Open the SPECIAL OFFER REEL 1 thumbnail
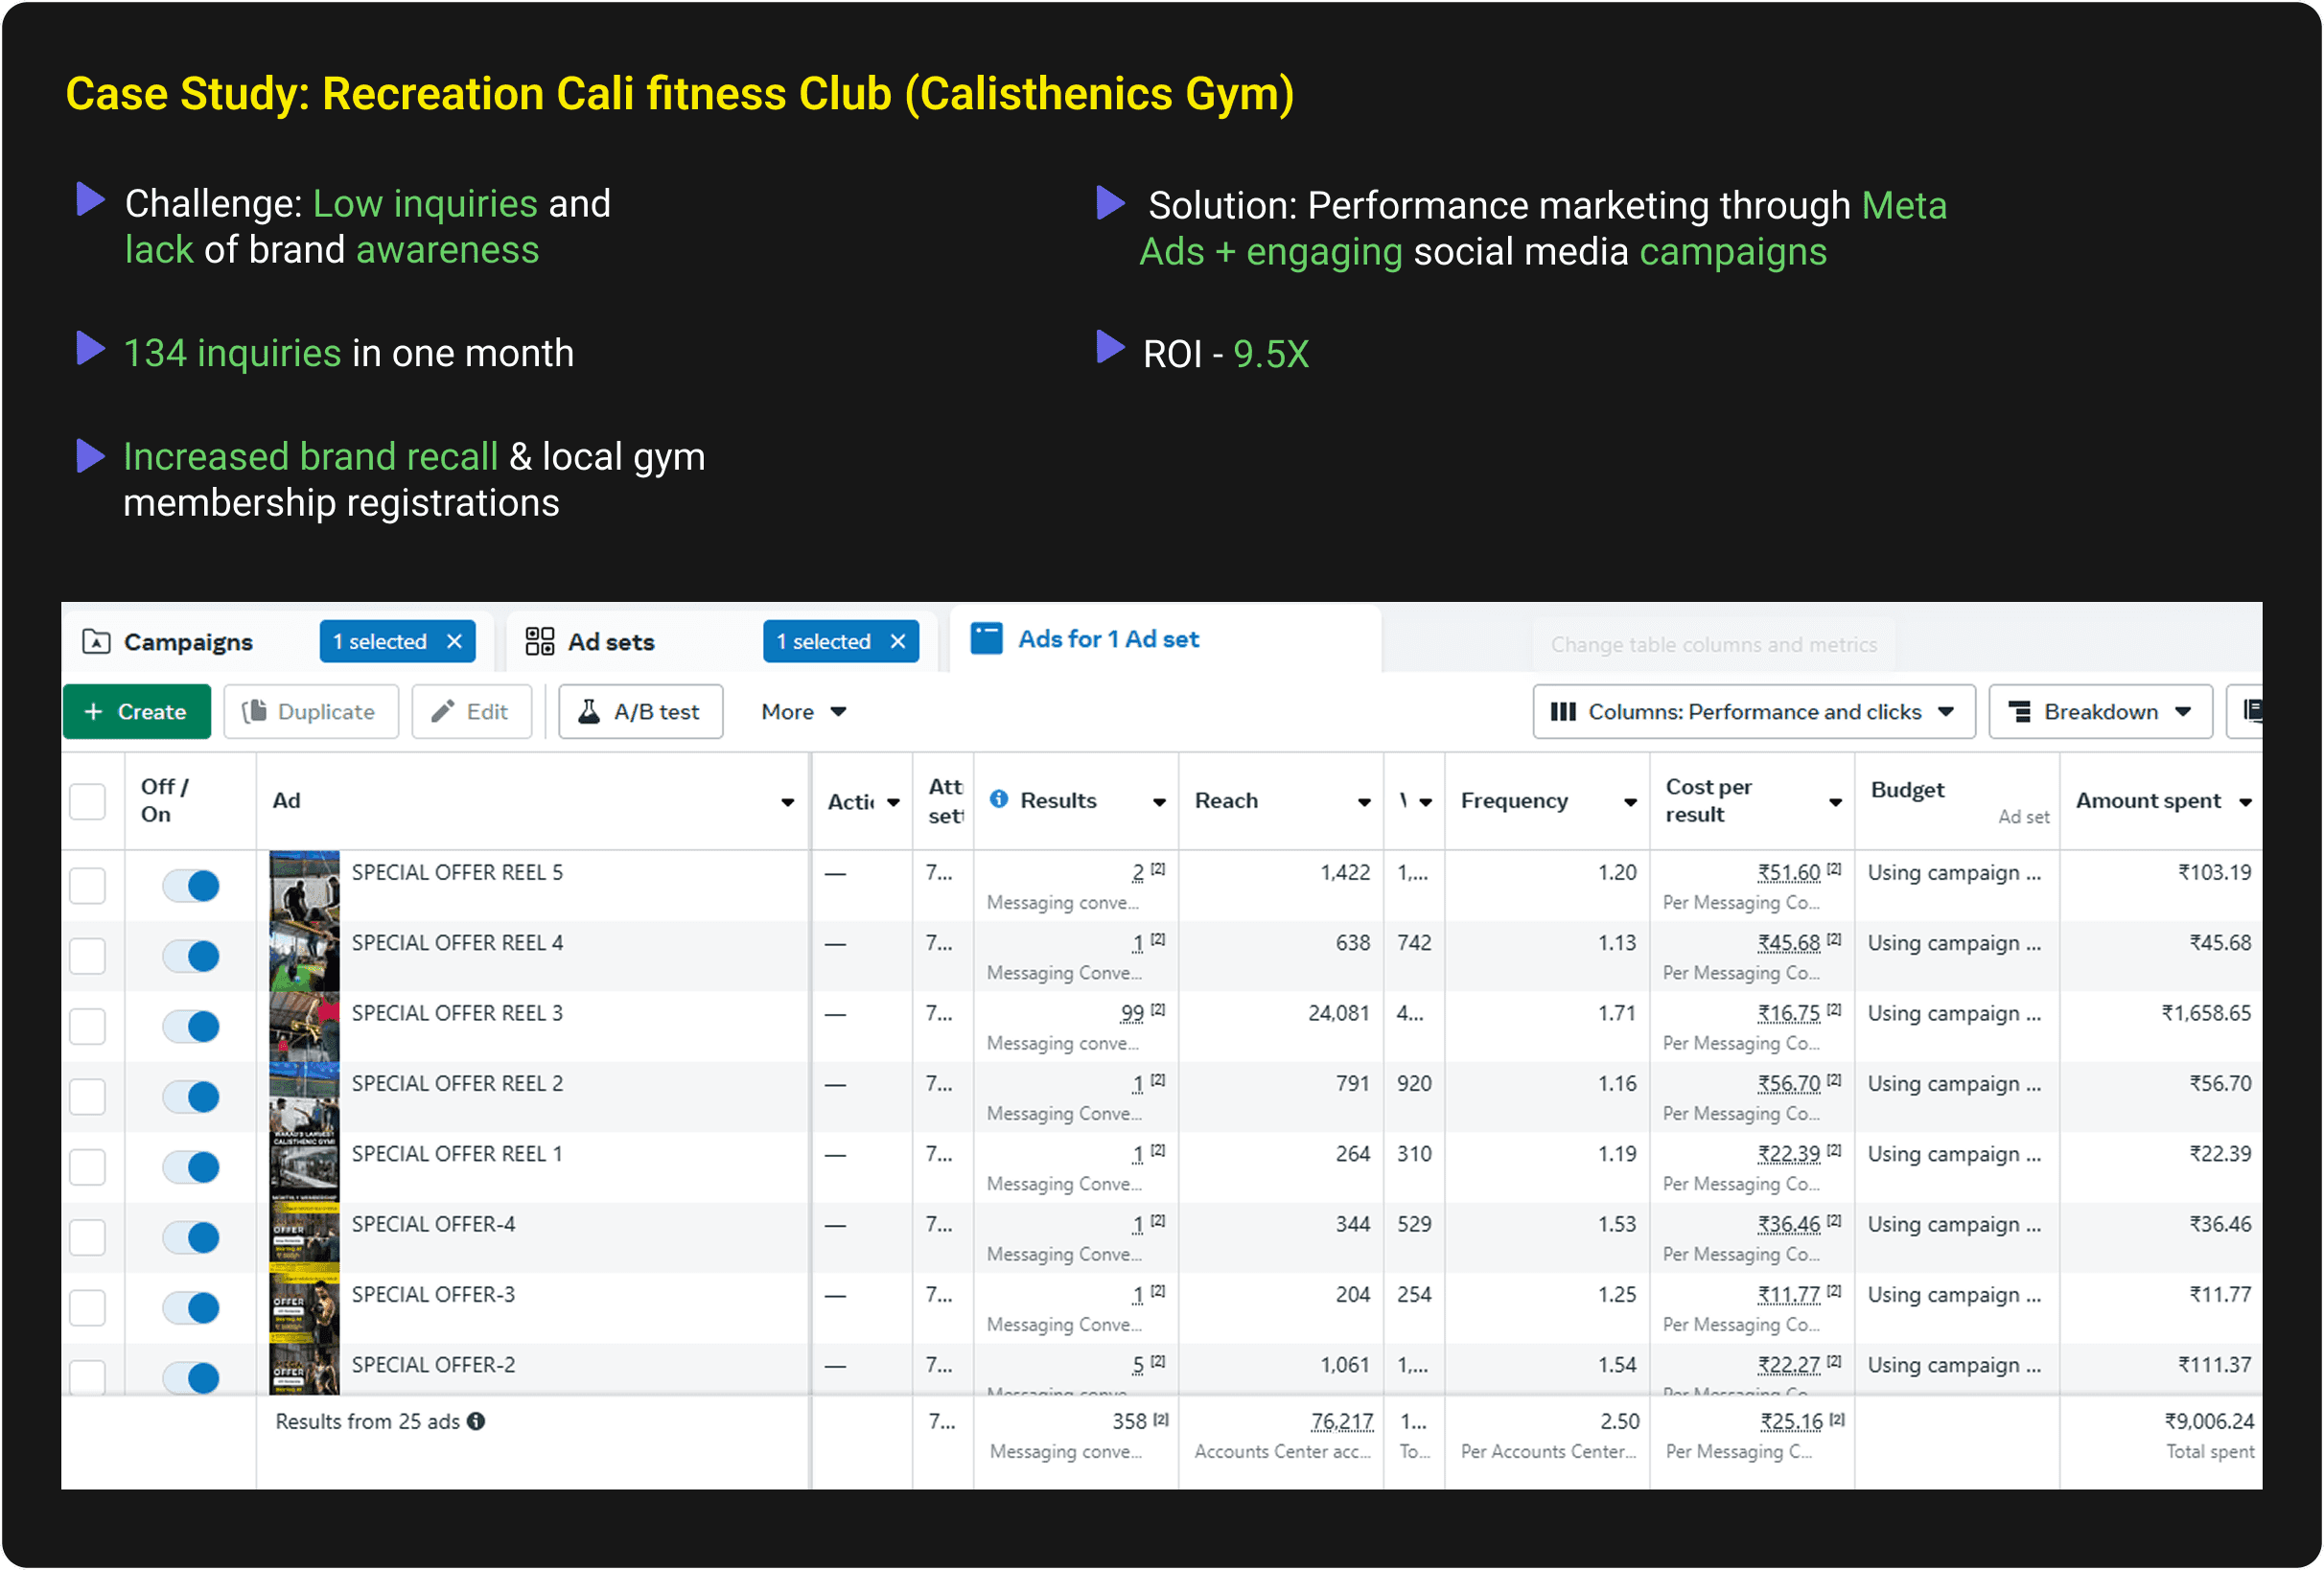2324x1570 pixels. [304, 1167]
